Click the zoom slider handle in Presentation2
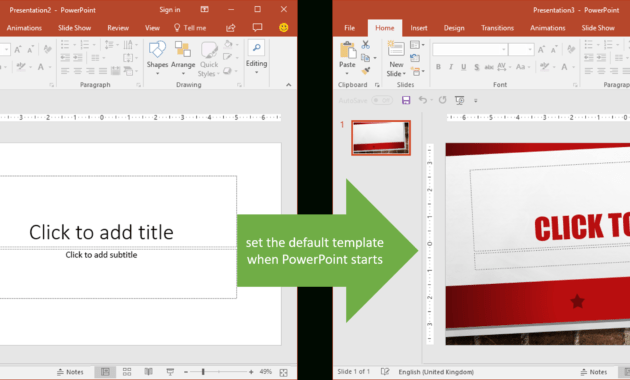This screenshot has width=630, height=380. tap(203, 372)
